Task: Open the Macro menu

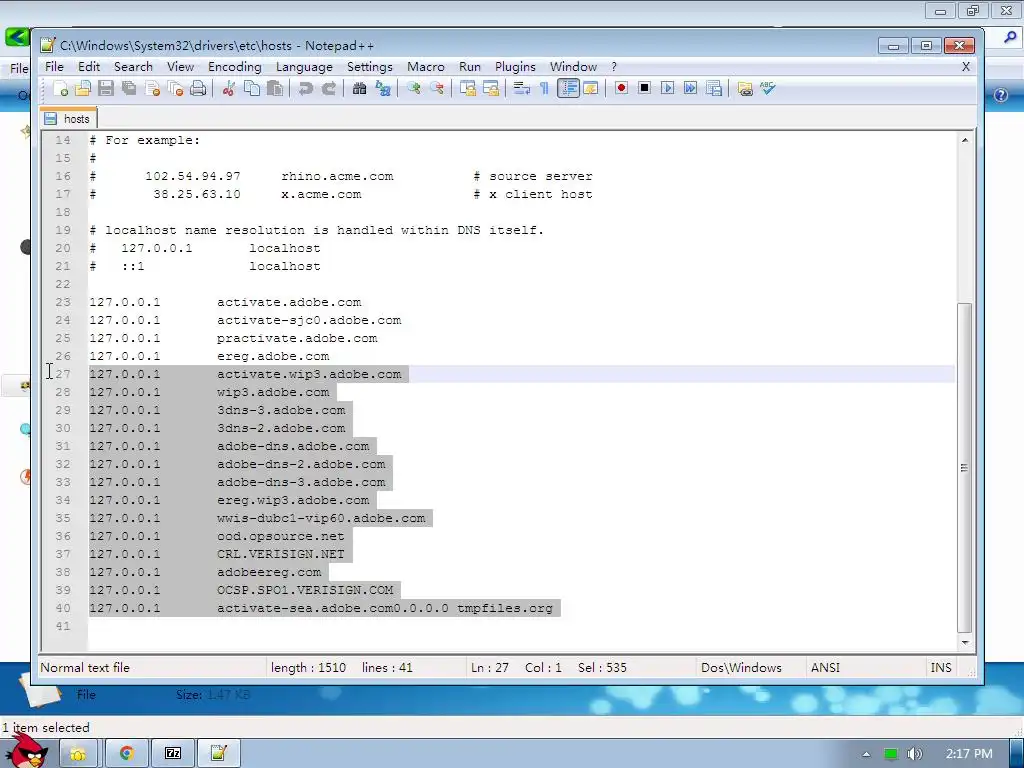Action: click(x=426, y=67)
